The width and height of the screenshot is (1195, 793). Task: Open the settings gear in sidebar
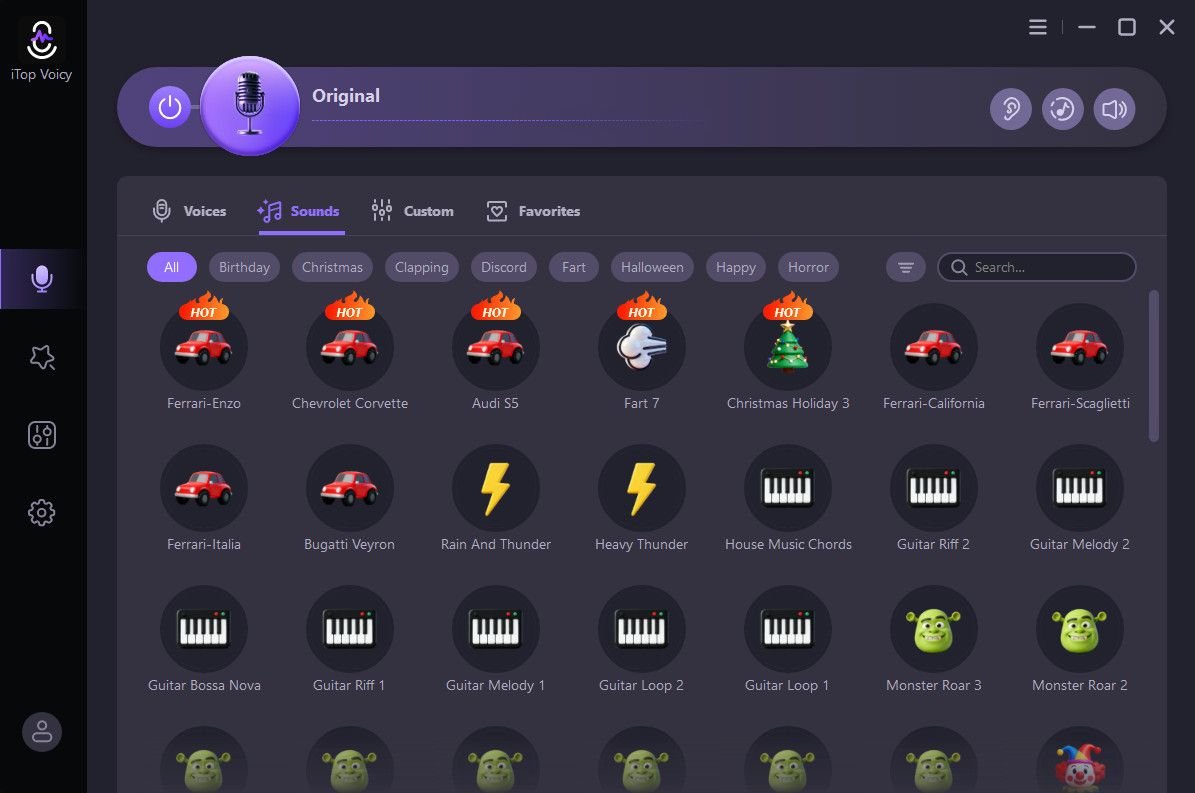42,513
